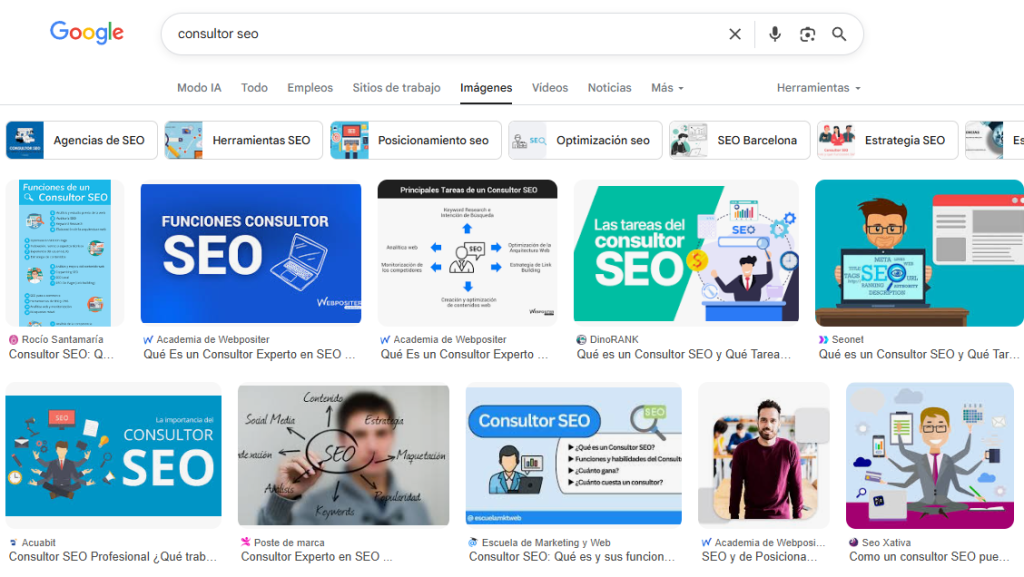Open Funciones de un Consultor SEO infographic
This screenshot has width=1024, height=577.
point(65,253)
